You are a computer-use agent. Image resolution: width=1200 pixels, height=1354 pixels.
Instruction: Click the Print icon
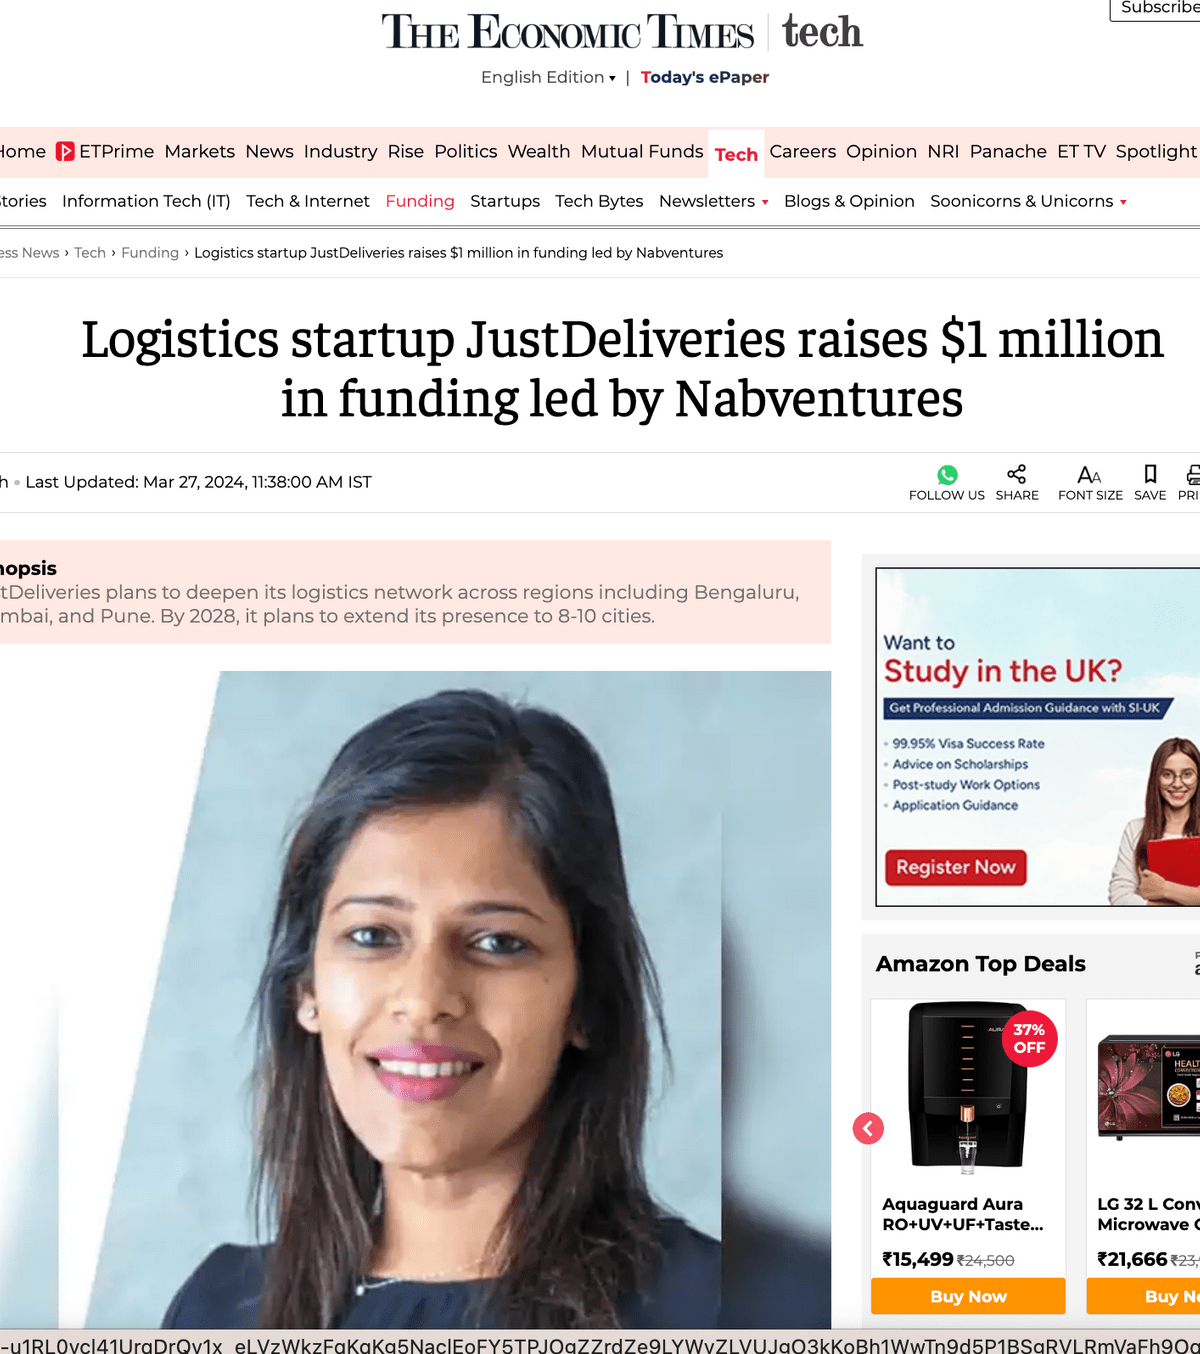point(1192,474)
